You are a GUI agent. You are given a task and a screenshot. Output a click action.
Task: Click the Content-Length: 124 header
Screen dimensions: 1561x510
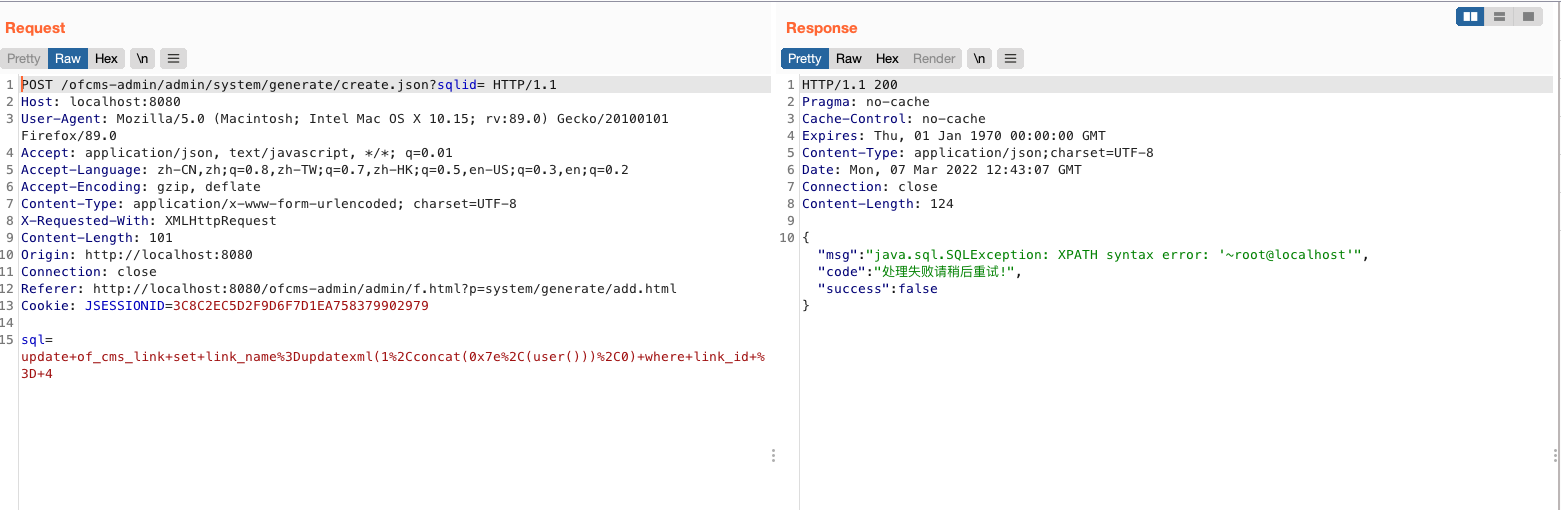(x=878, y=204)
